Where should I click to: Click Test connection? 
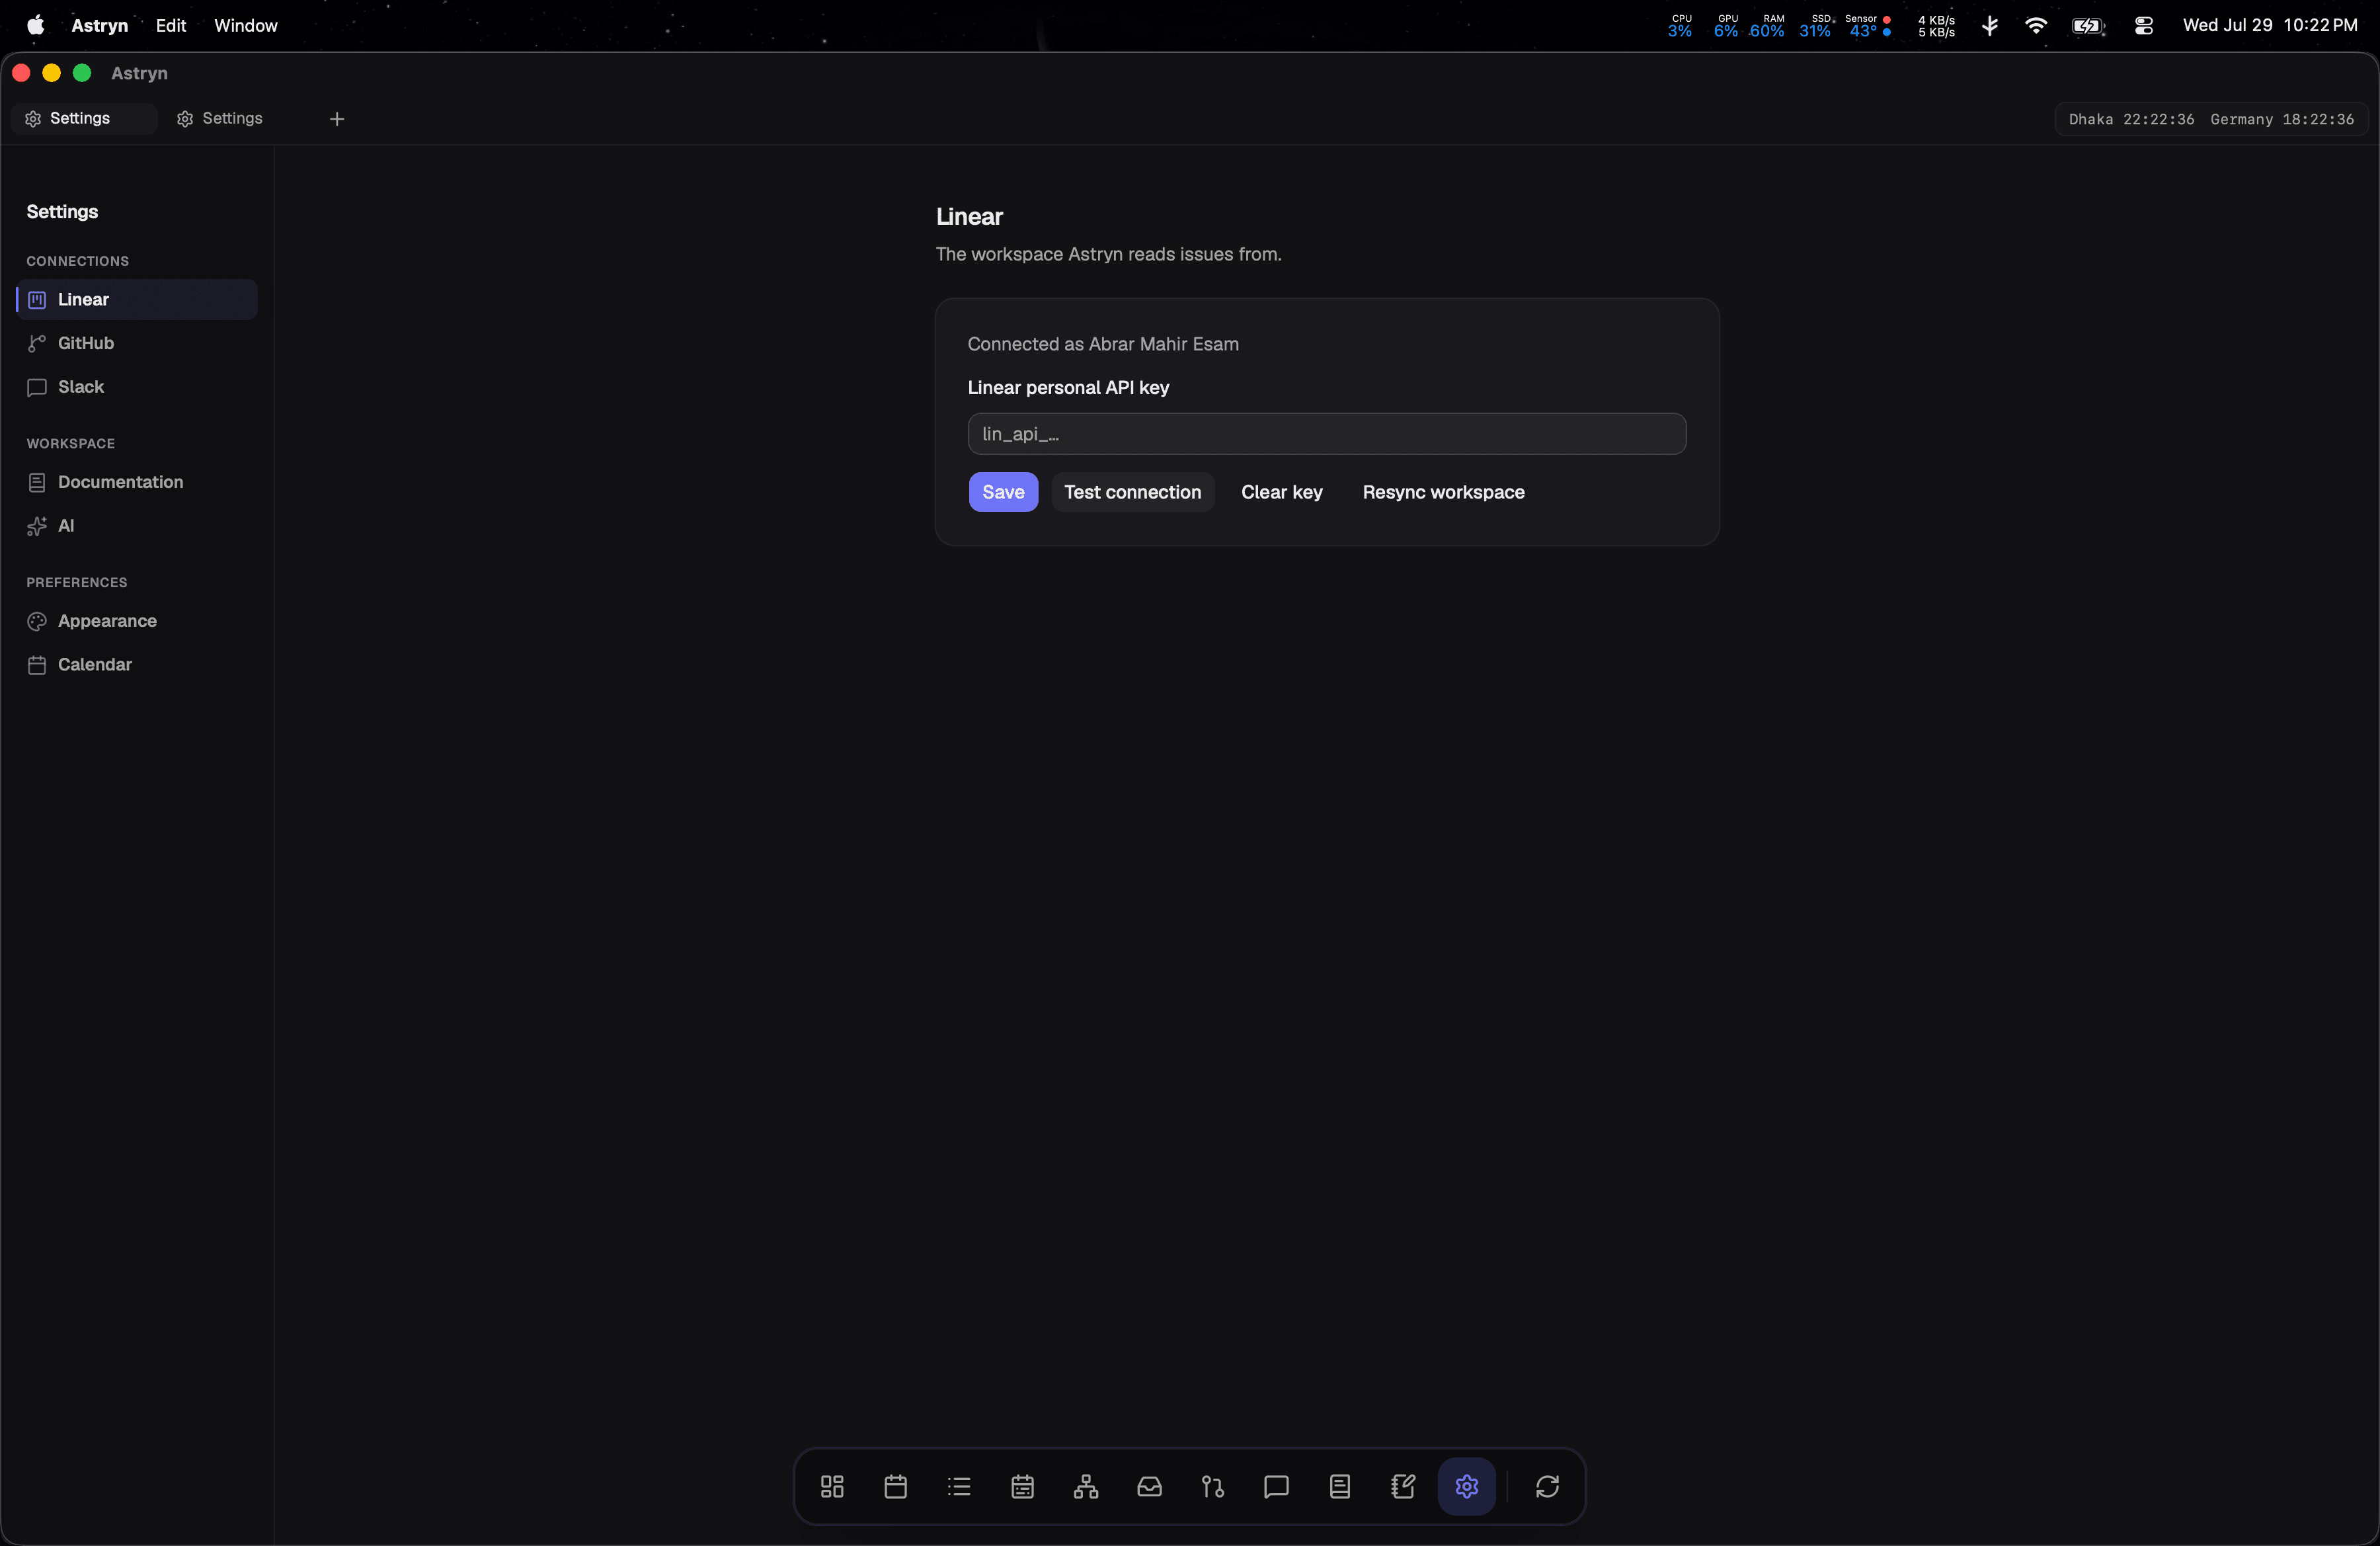click(x=1132, y=492)
